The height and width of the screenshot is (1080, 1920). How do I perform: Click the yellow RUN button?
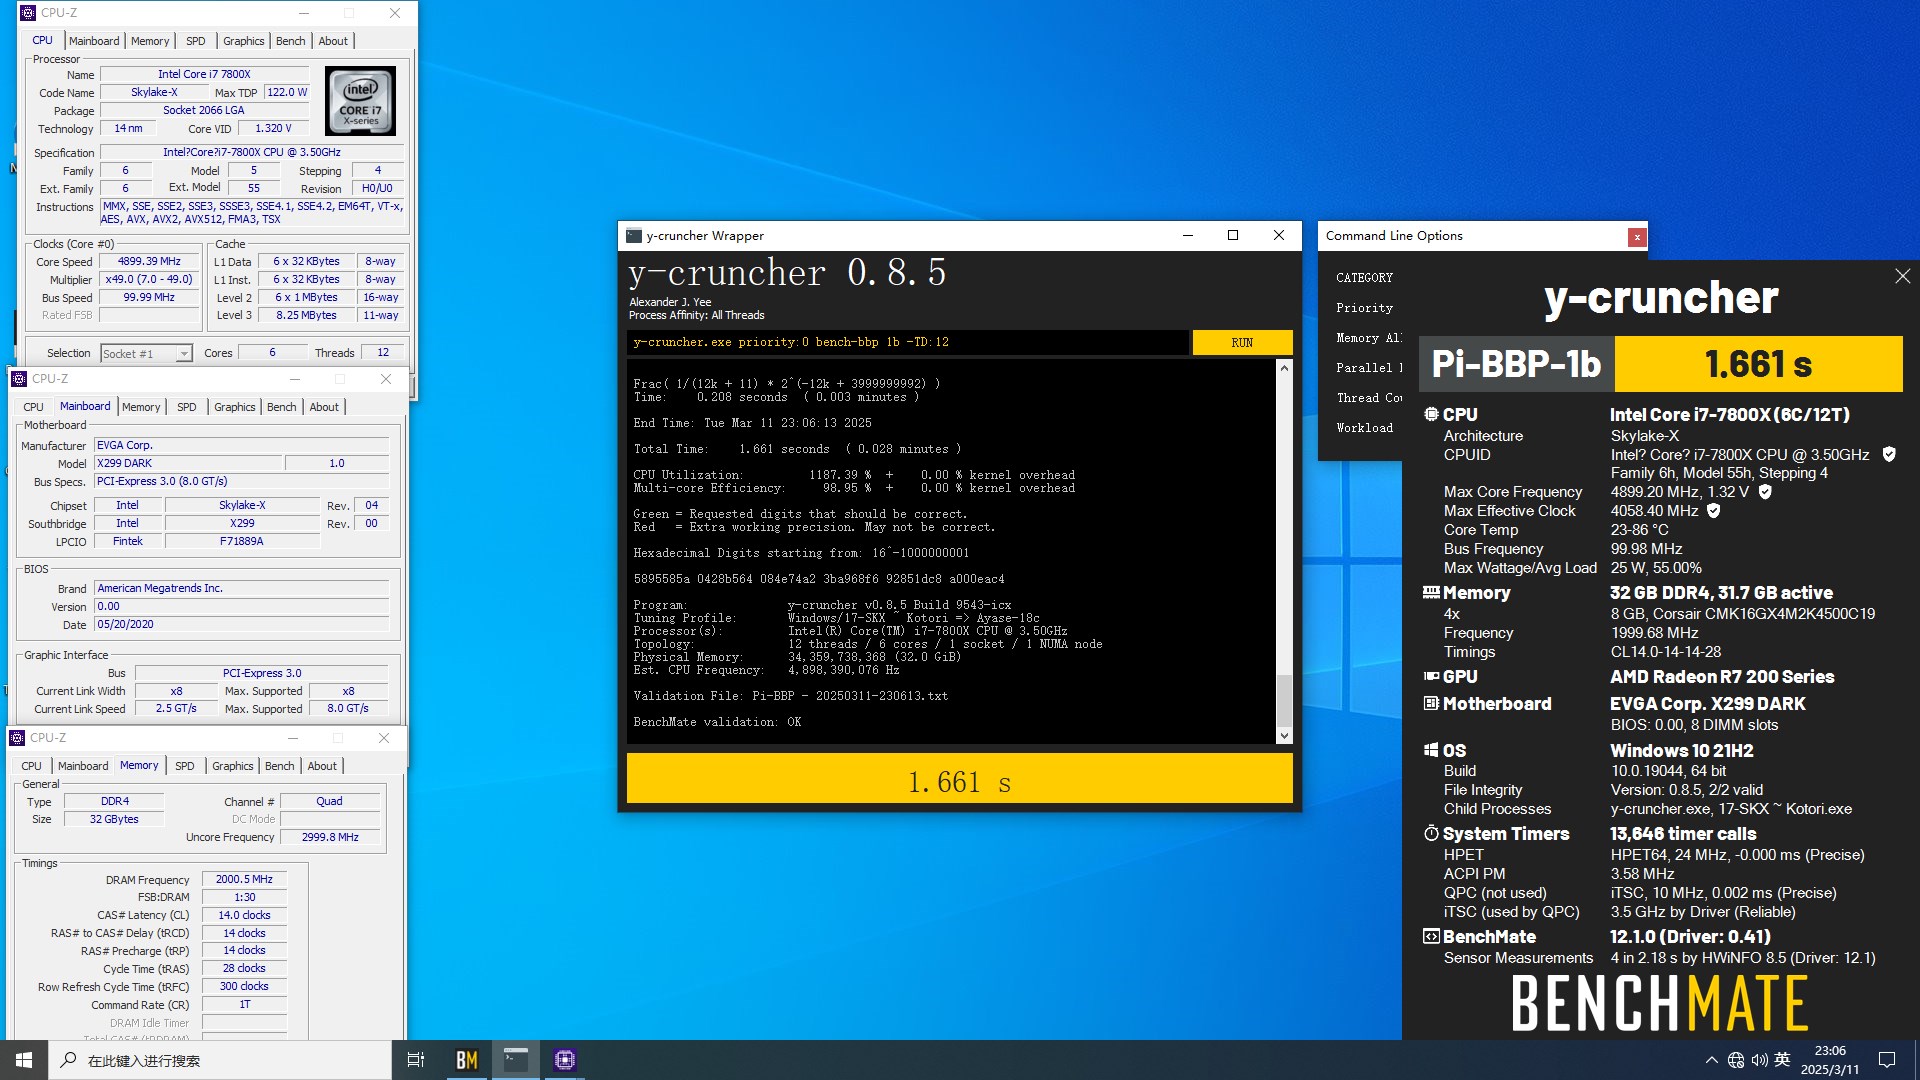[x=1242, y=342]
